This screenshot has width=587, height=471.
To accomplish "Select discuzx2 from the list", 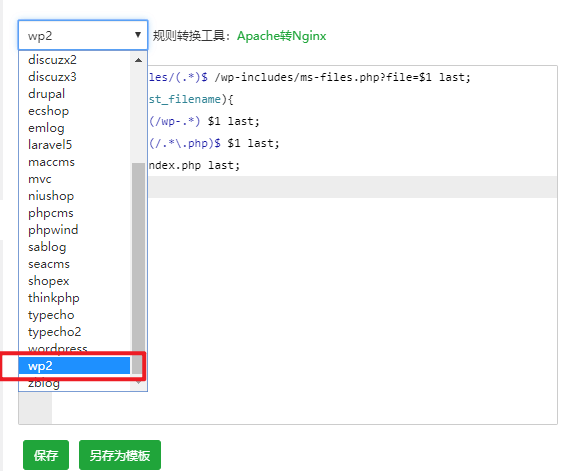I will (x=75, y=60).
